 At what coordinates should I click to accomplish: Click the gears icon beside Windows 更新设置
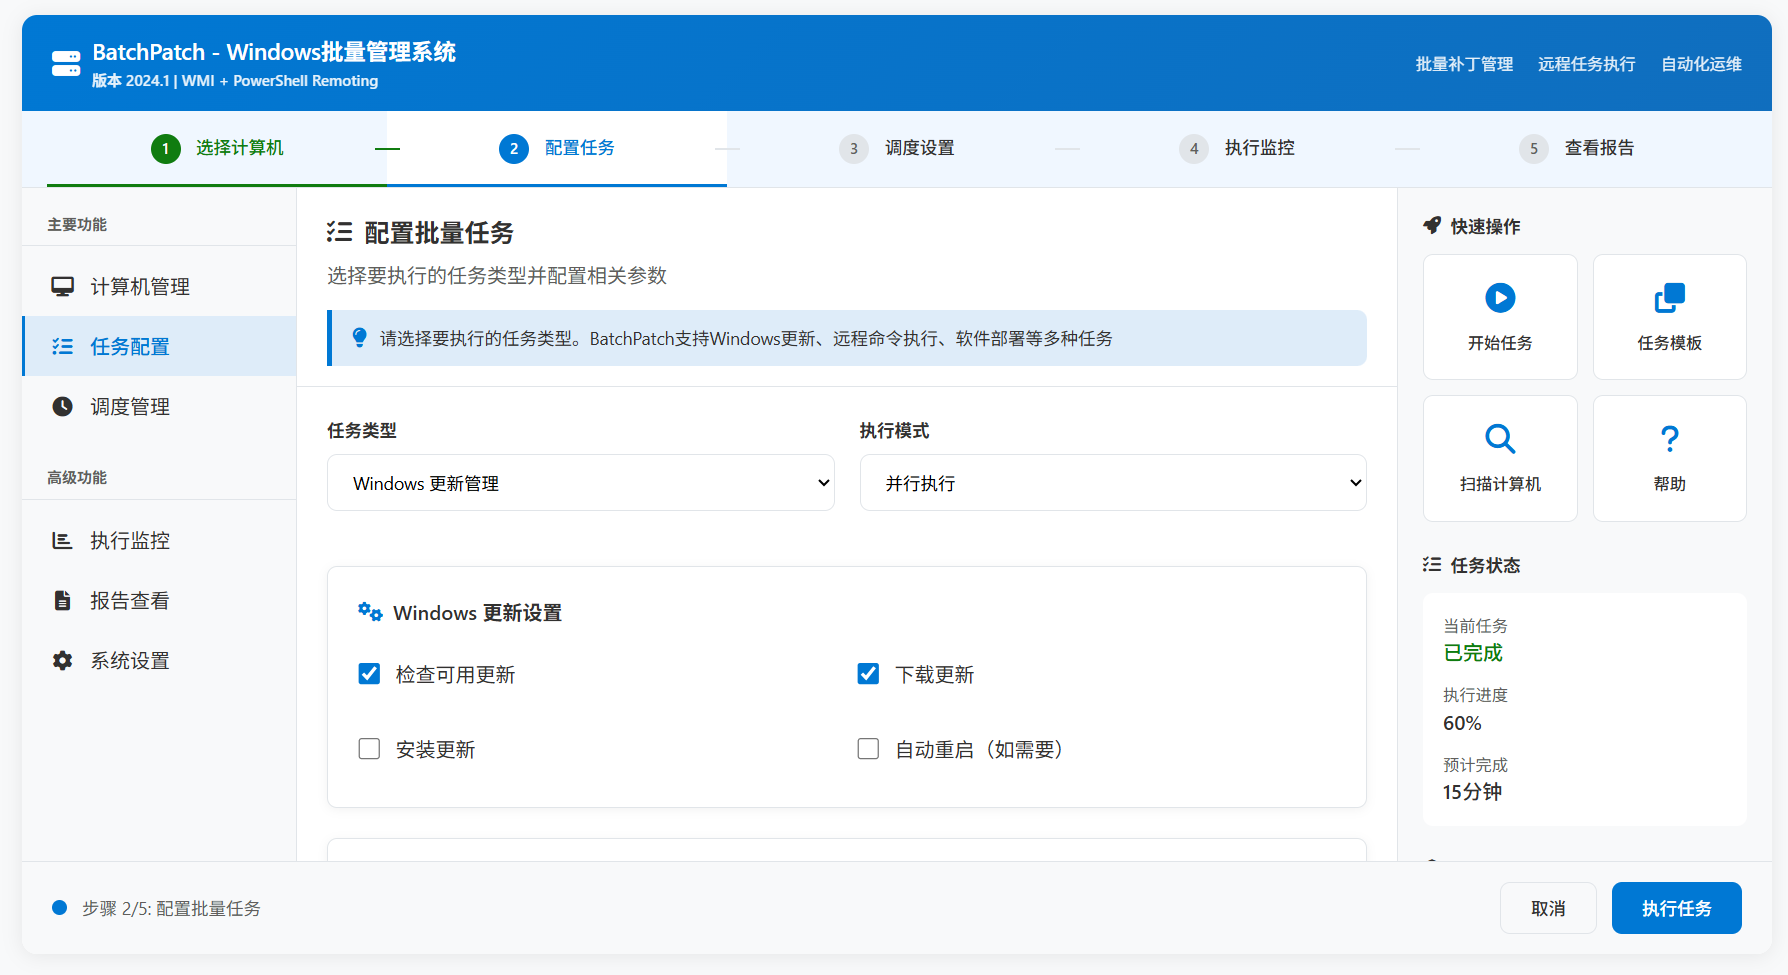[x=370, y=612]
